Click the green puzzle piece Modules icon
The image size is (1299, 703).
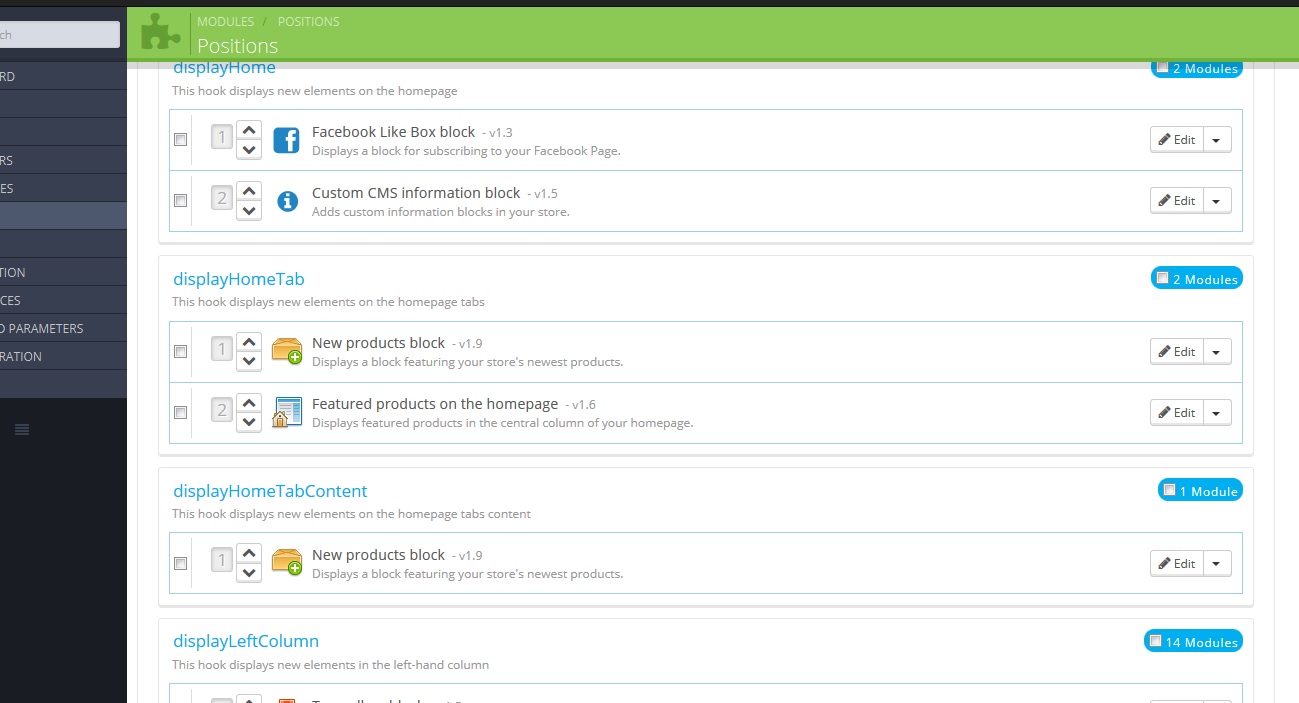tap(162, 31)
